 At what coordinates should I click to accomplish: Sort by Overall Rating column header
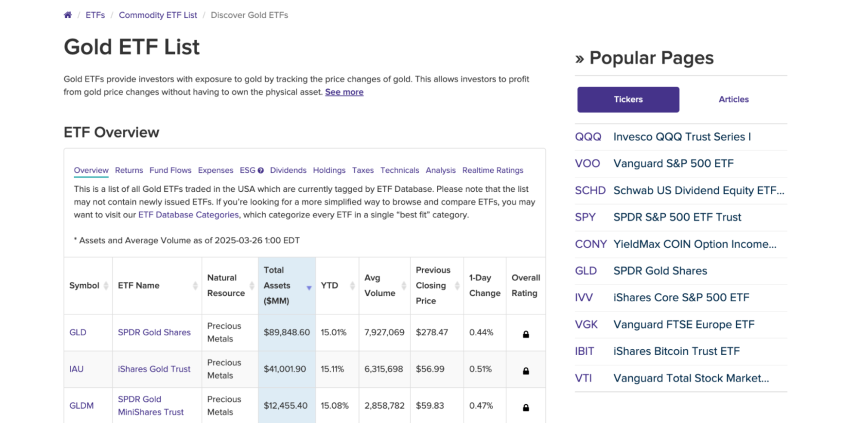click(x=525, y=286)
